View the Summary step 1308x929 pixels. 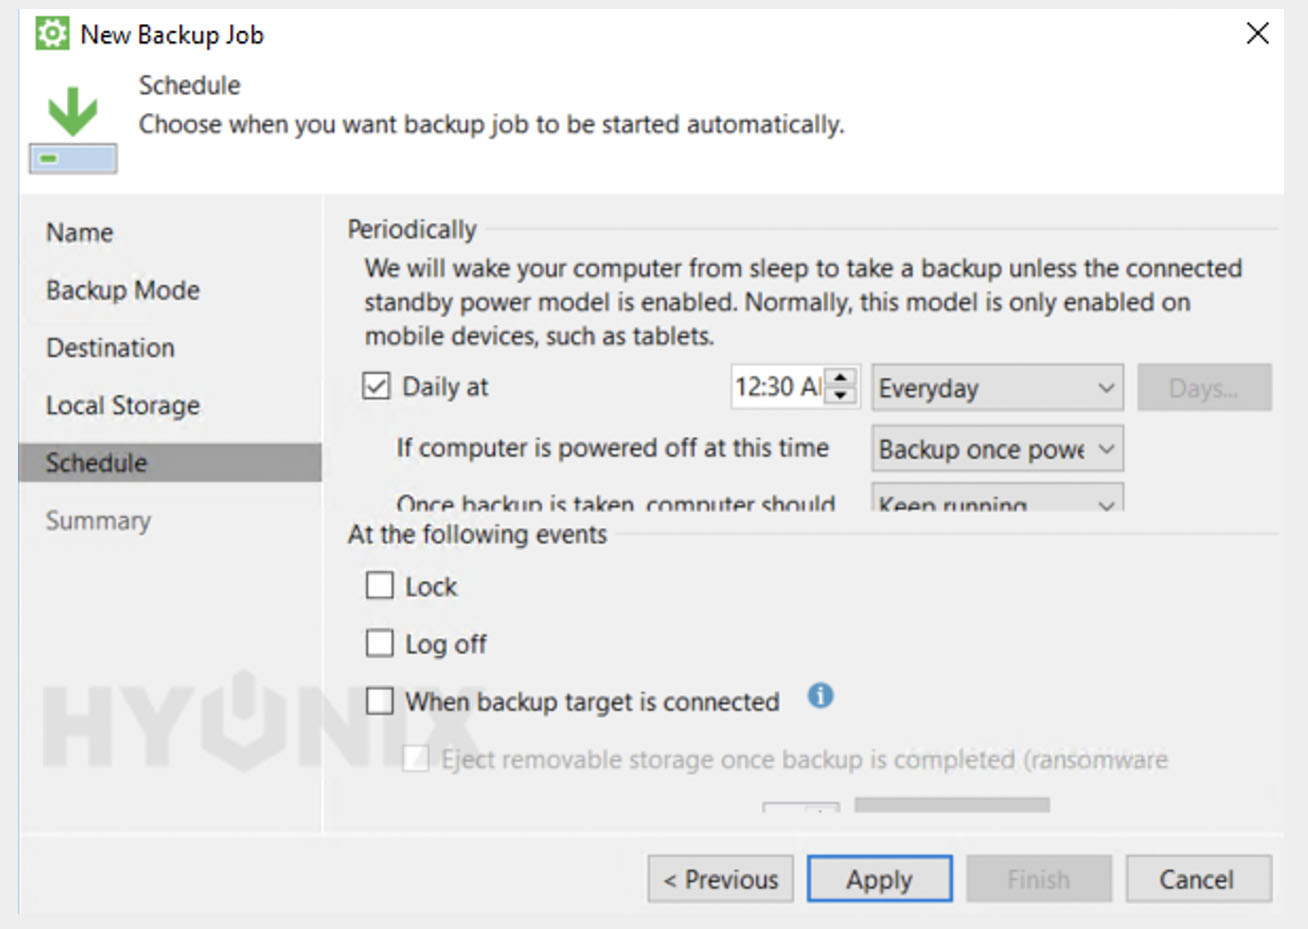point(97,520)
